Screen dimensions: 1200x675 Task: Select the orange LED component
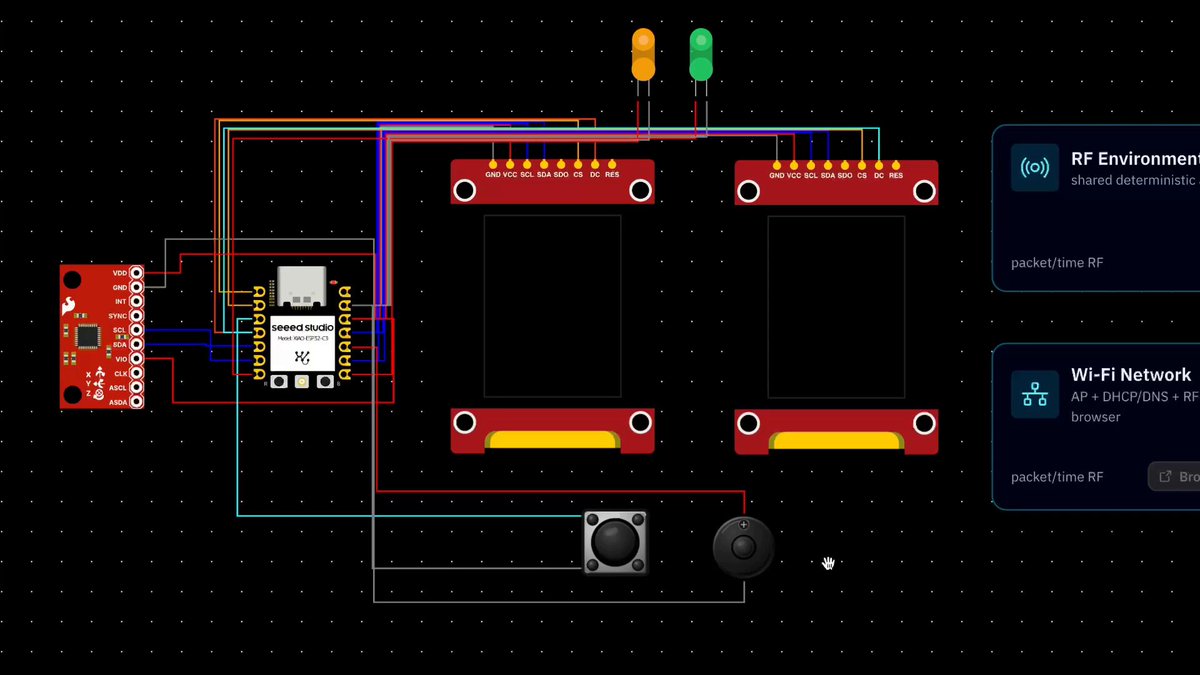(643, 54)
